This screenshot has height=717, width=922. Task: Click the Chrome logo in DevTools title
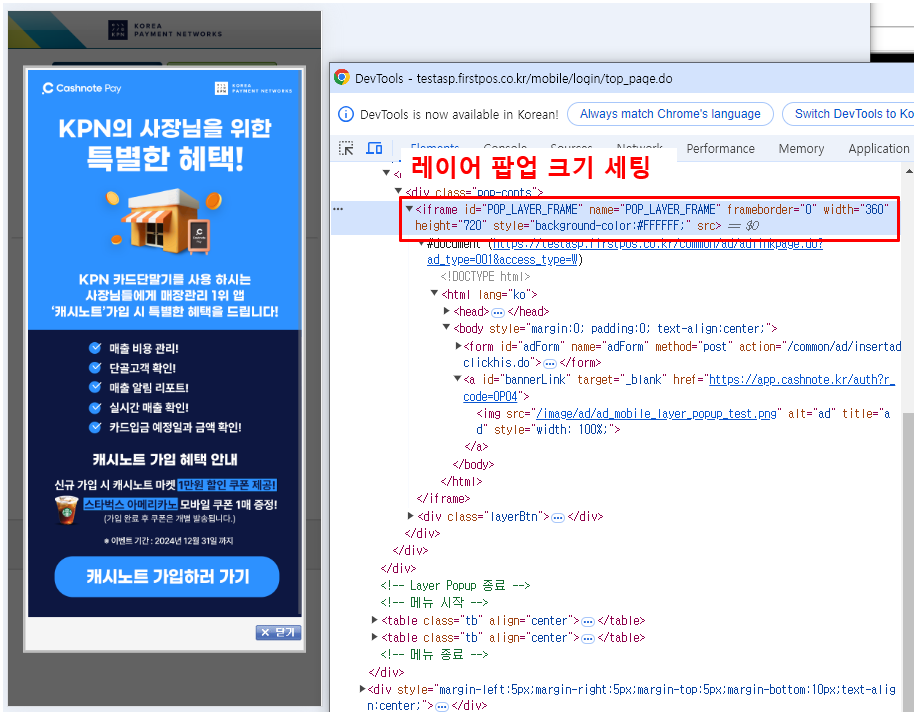pos(342,78)
